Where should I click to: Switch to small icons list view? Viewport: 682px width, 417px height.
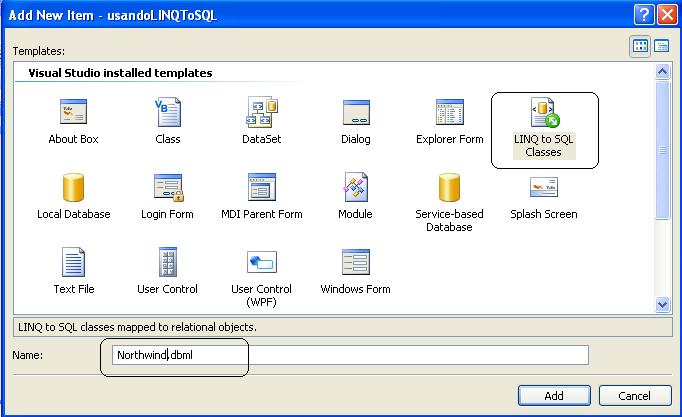(x=662, y=46)
